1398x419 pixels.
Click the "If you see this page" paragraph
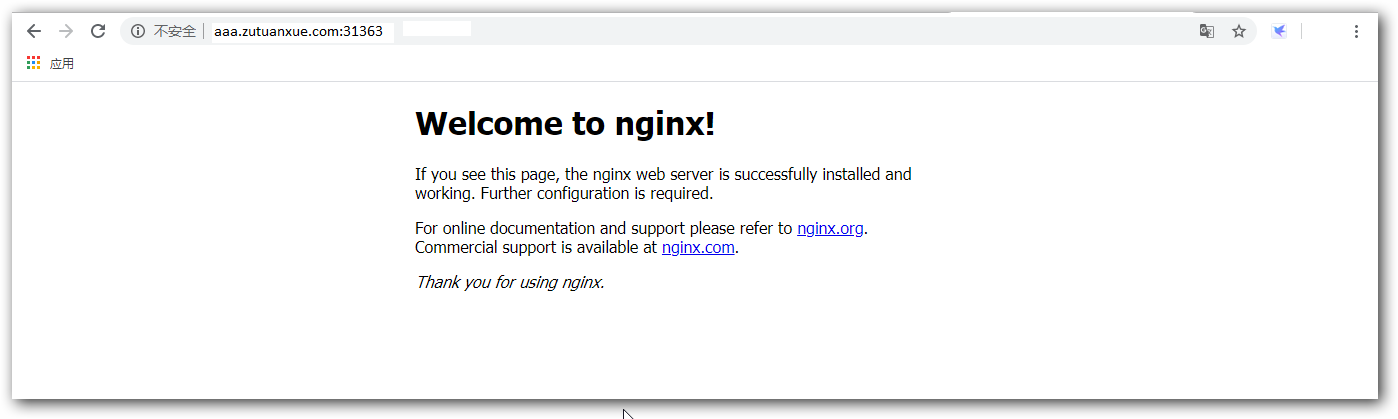(662, 174)
